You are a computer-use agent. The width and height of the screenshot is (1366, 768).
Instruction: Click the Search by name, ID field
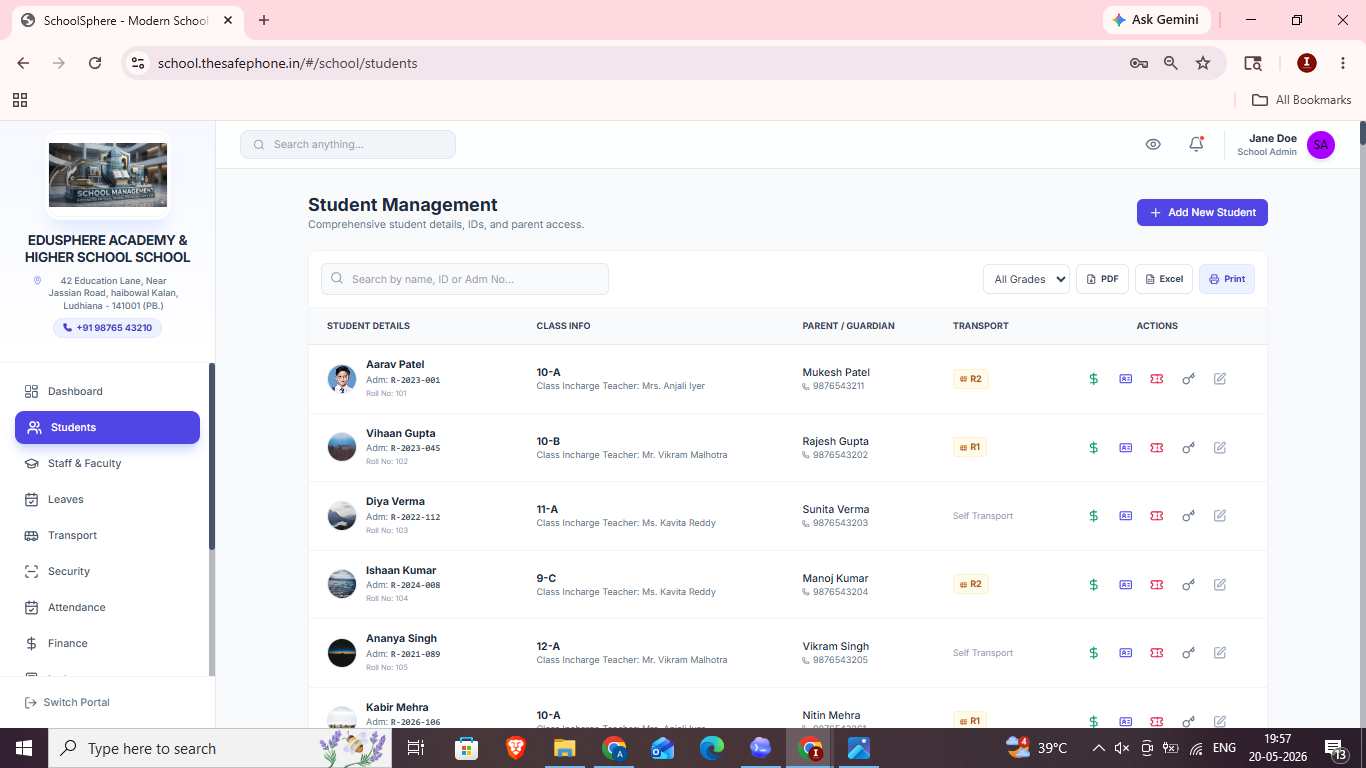coord(465,279)
